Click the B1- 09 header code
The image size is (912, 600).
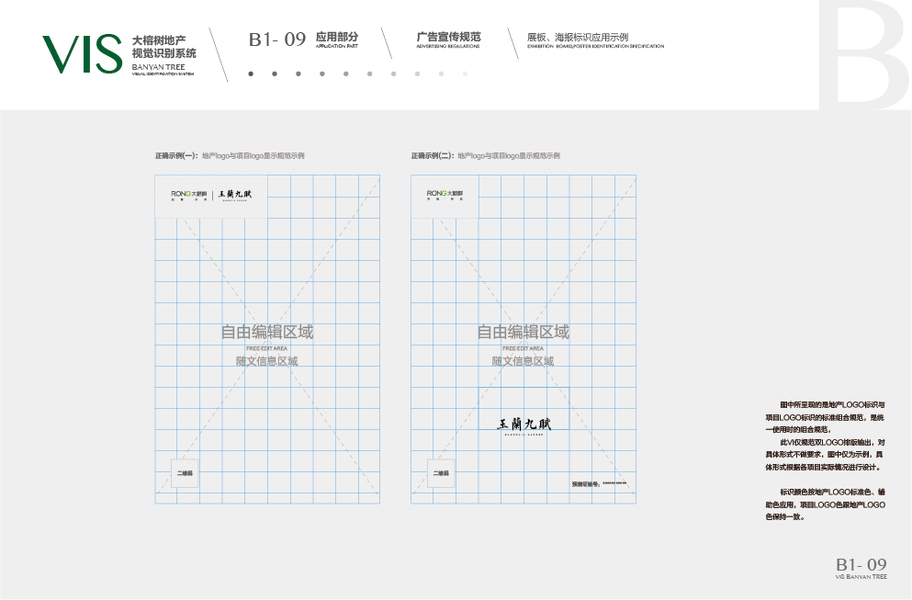277,39
